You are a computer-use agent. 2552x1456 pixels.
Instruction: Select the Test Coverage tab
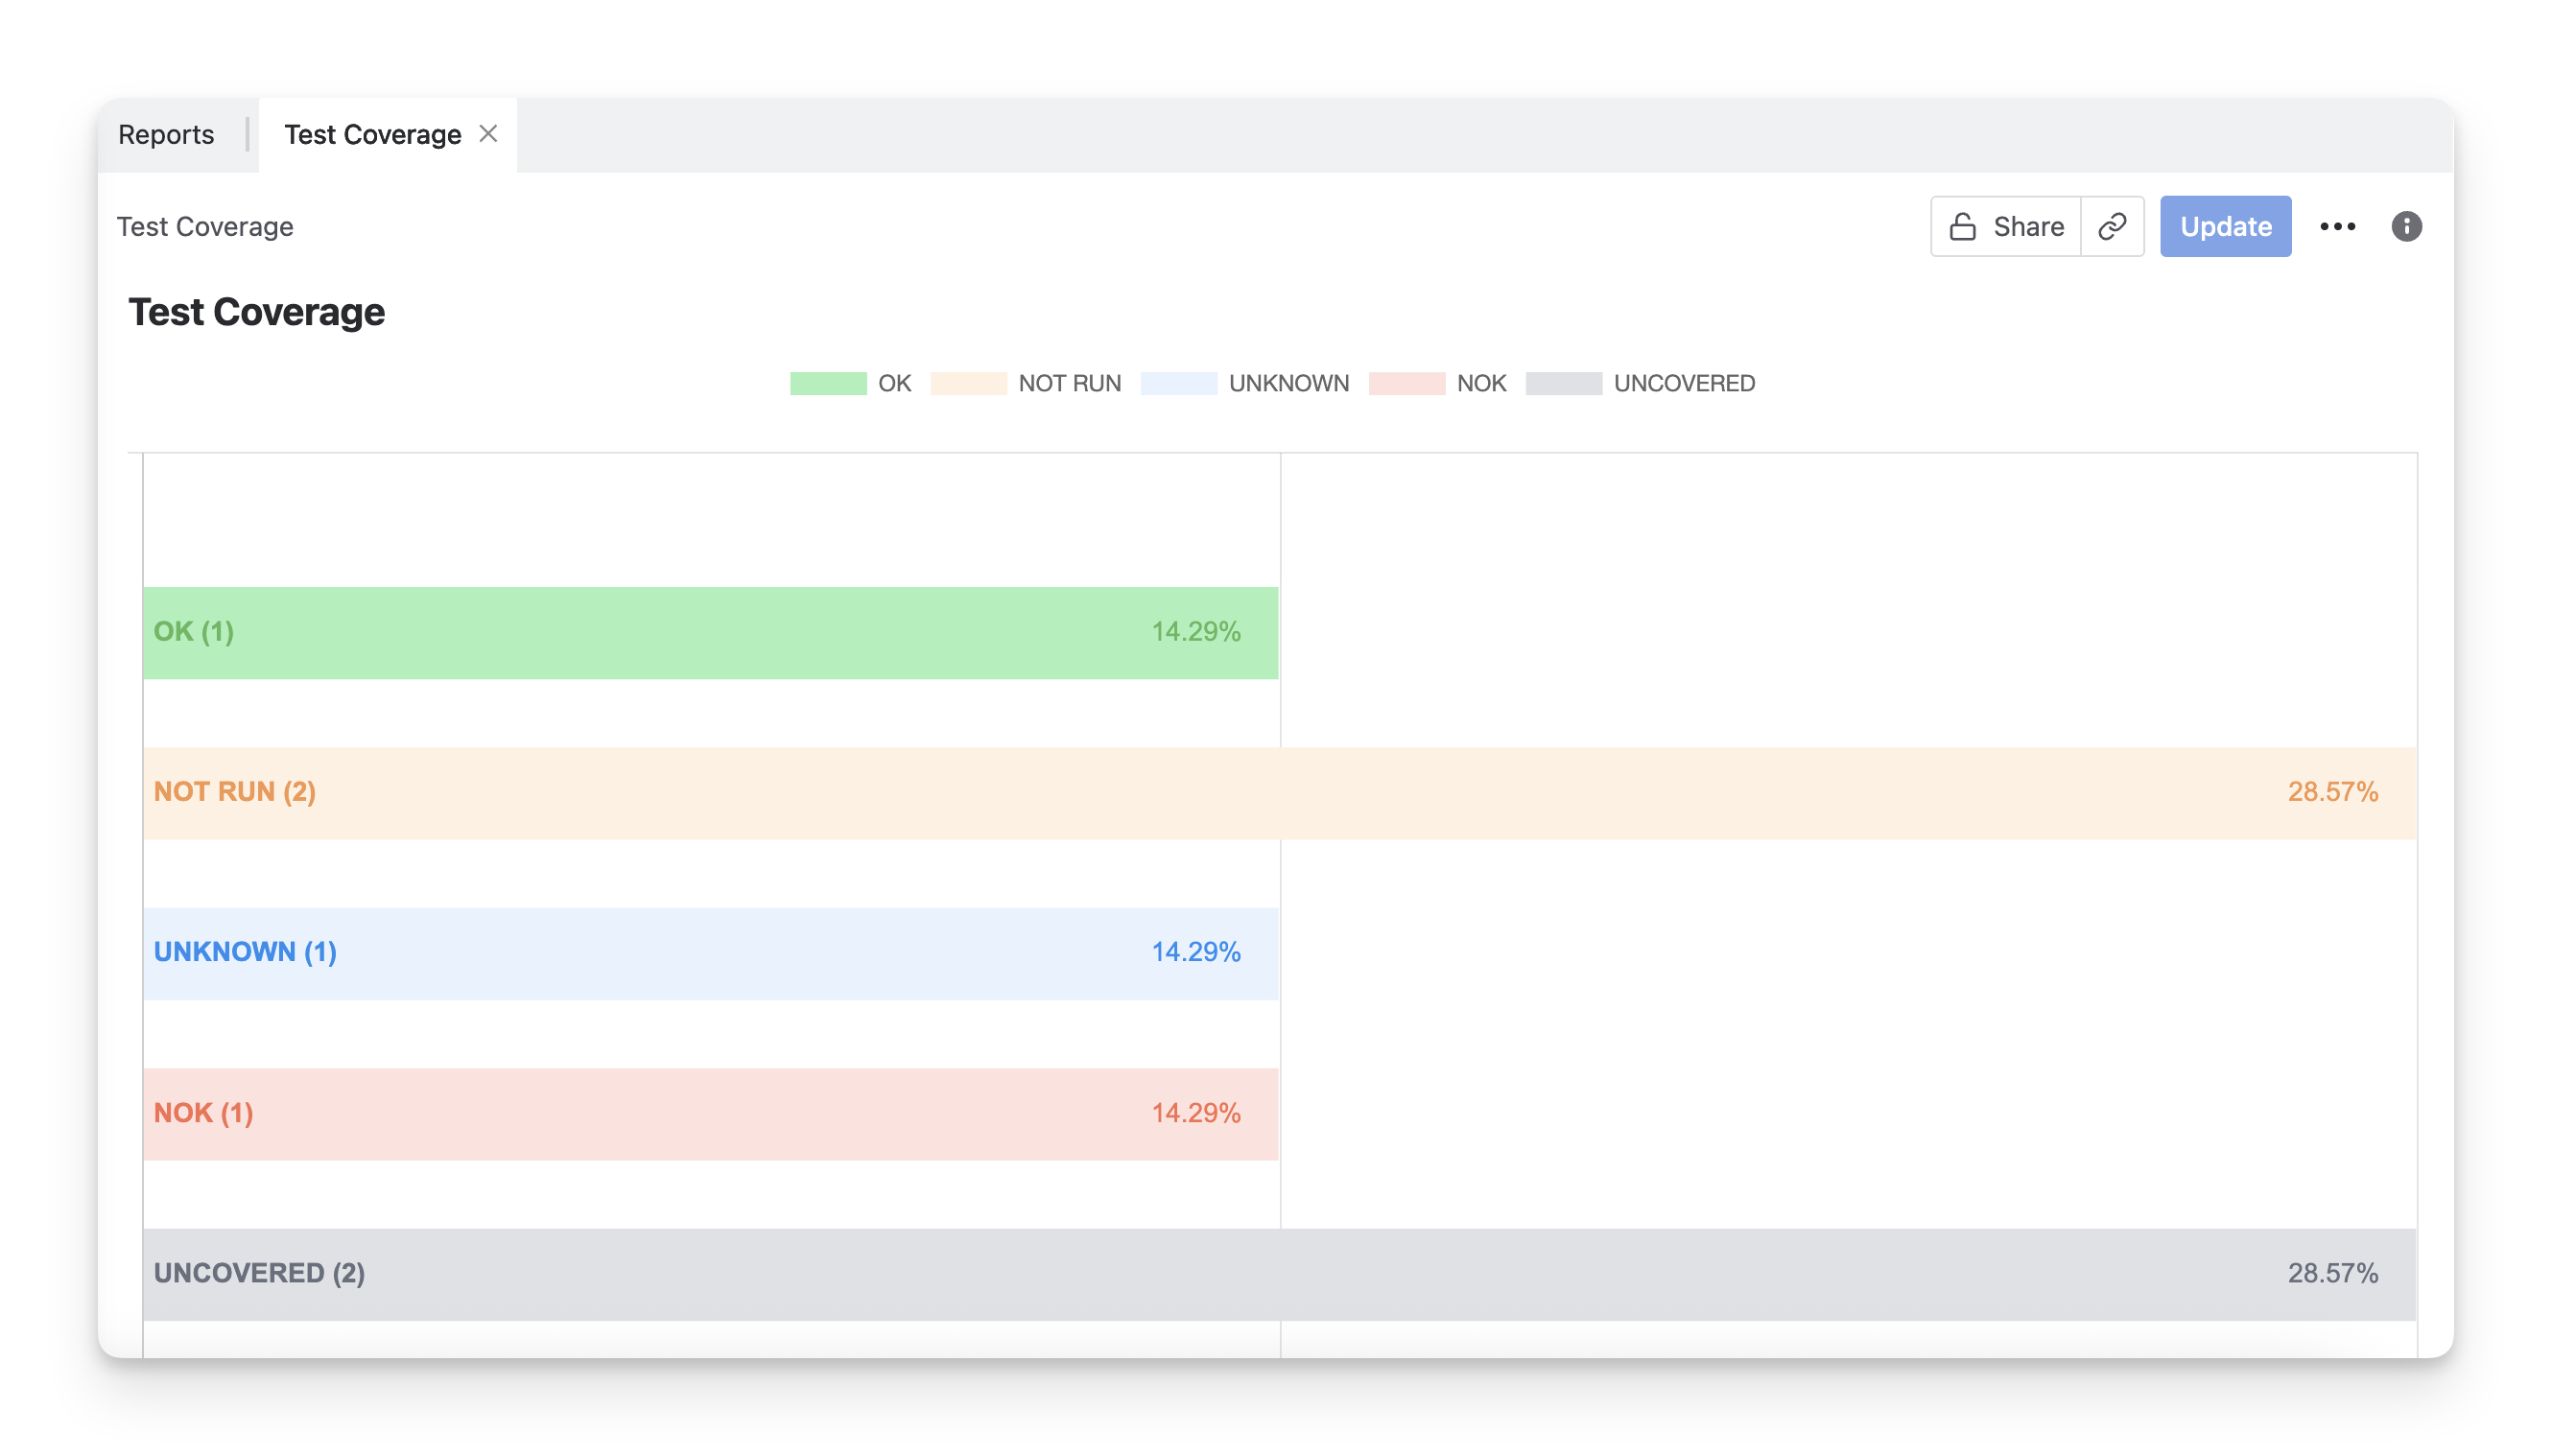(x=372, y=135)
